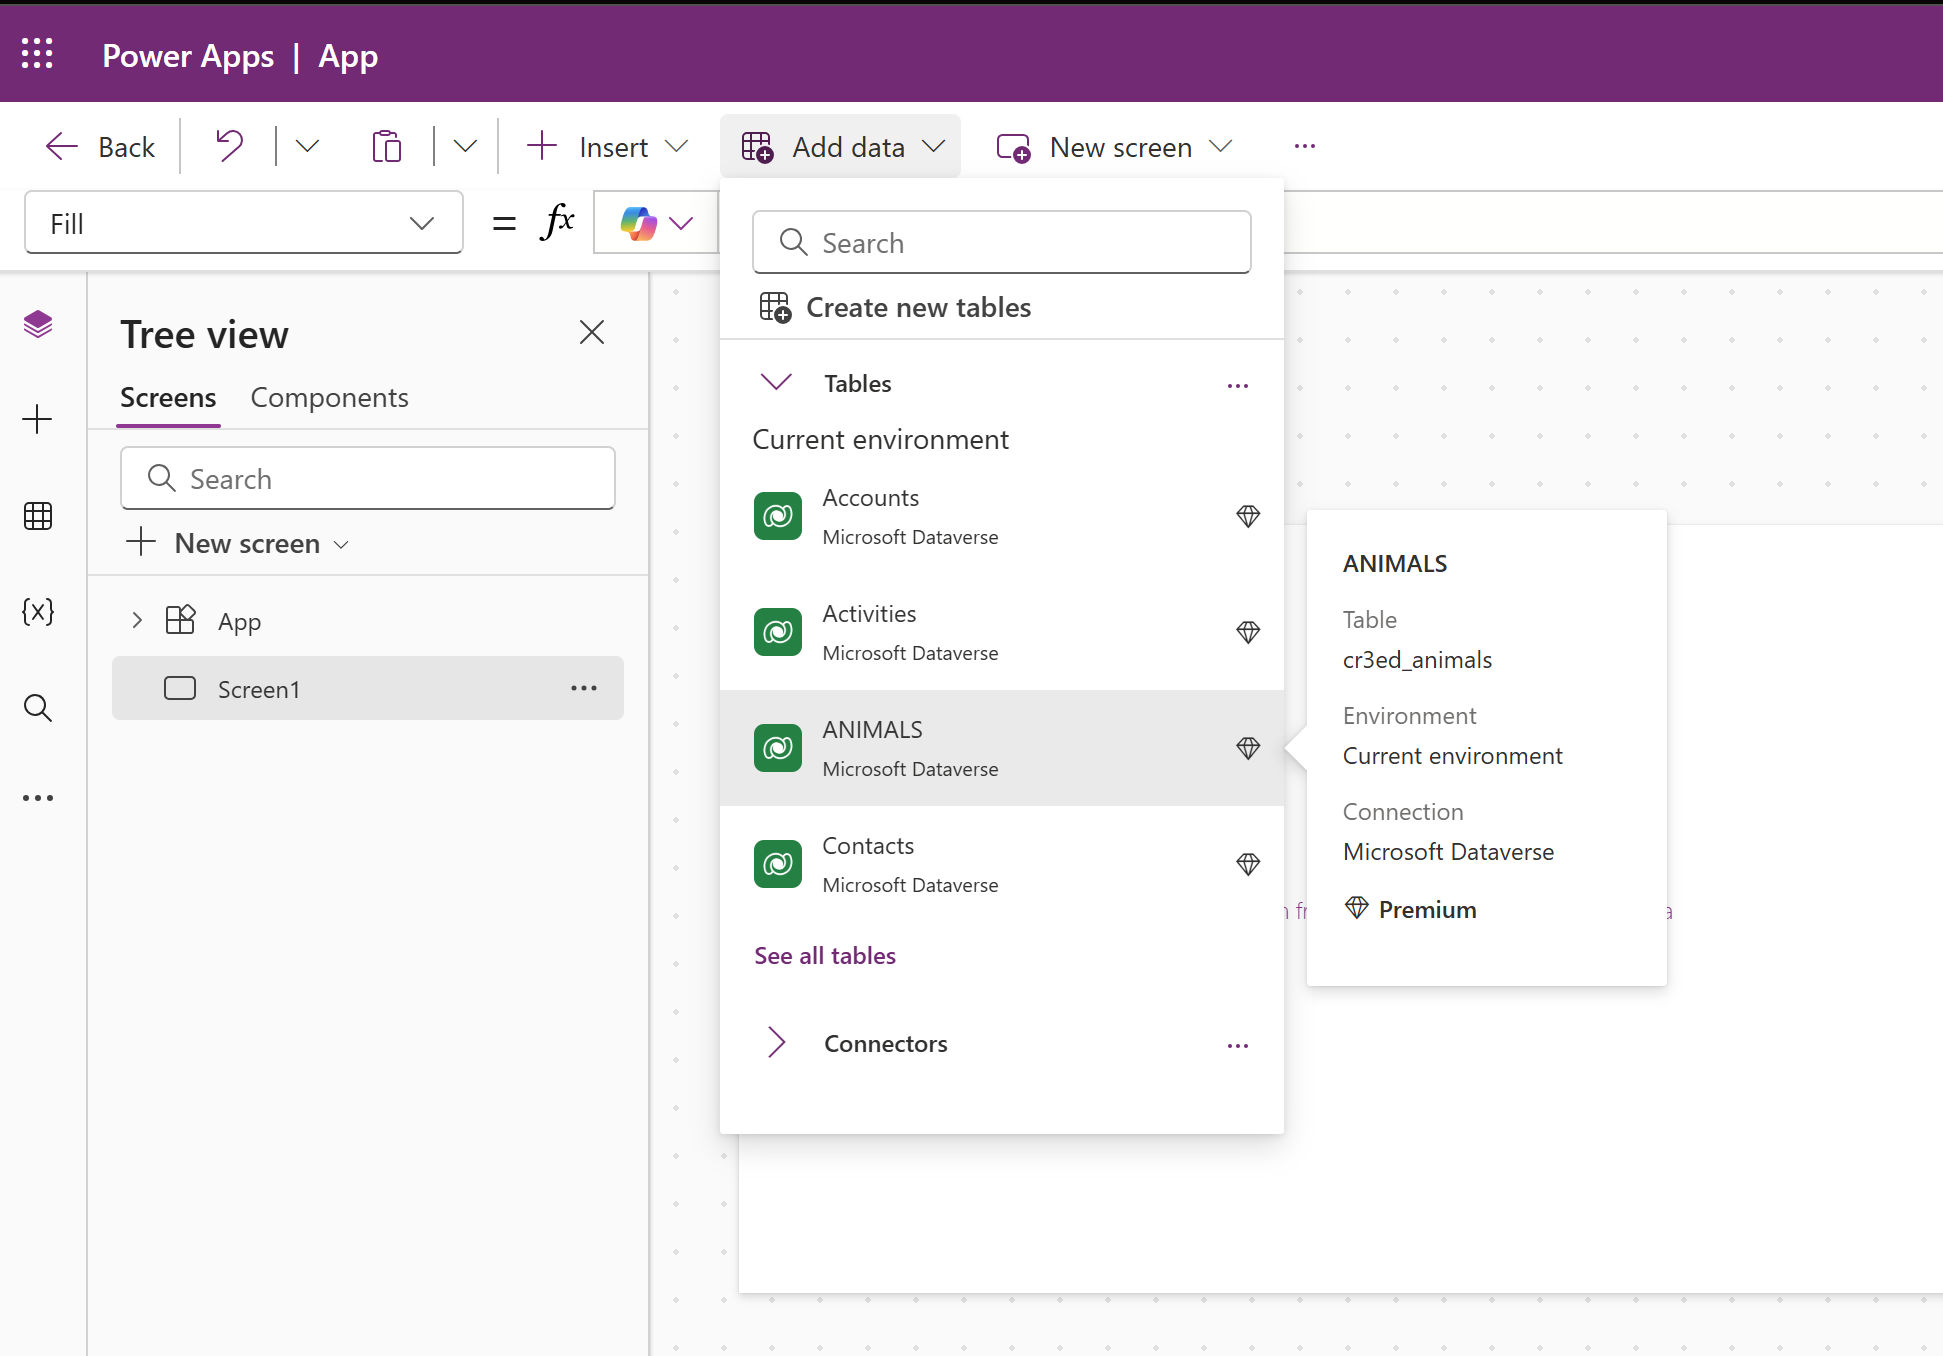Expand the Fill property dropdown

point(422,223)
